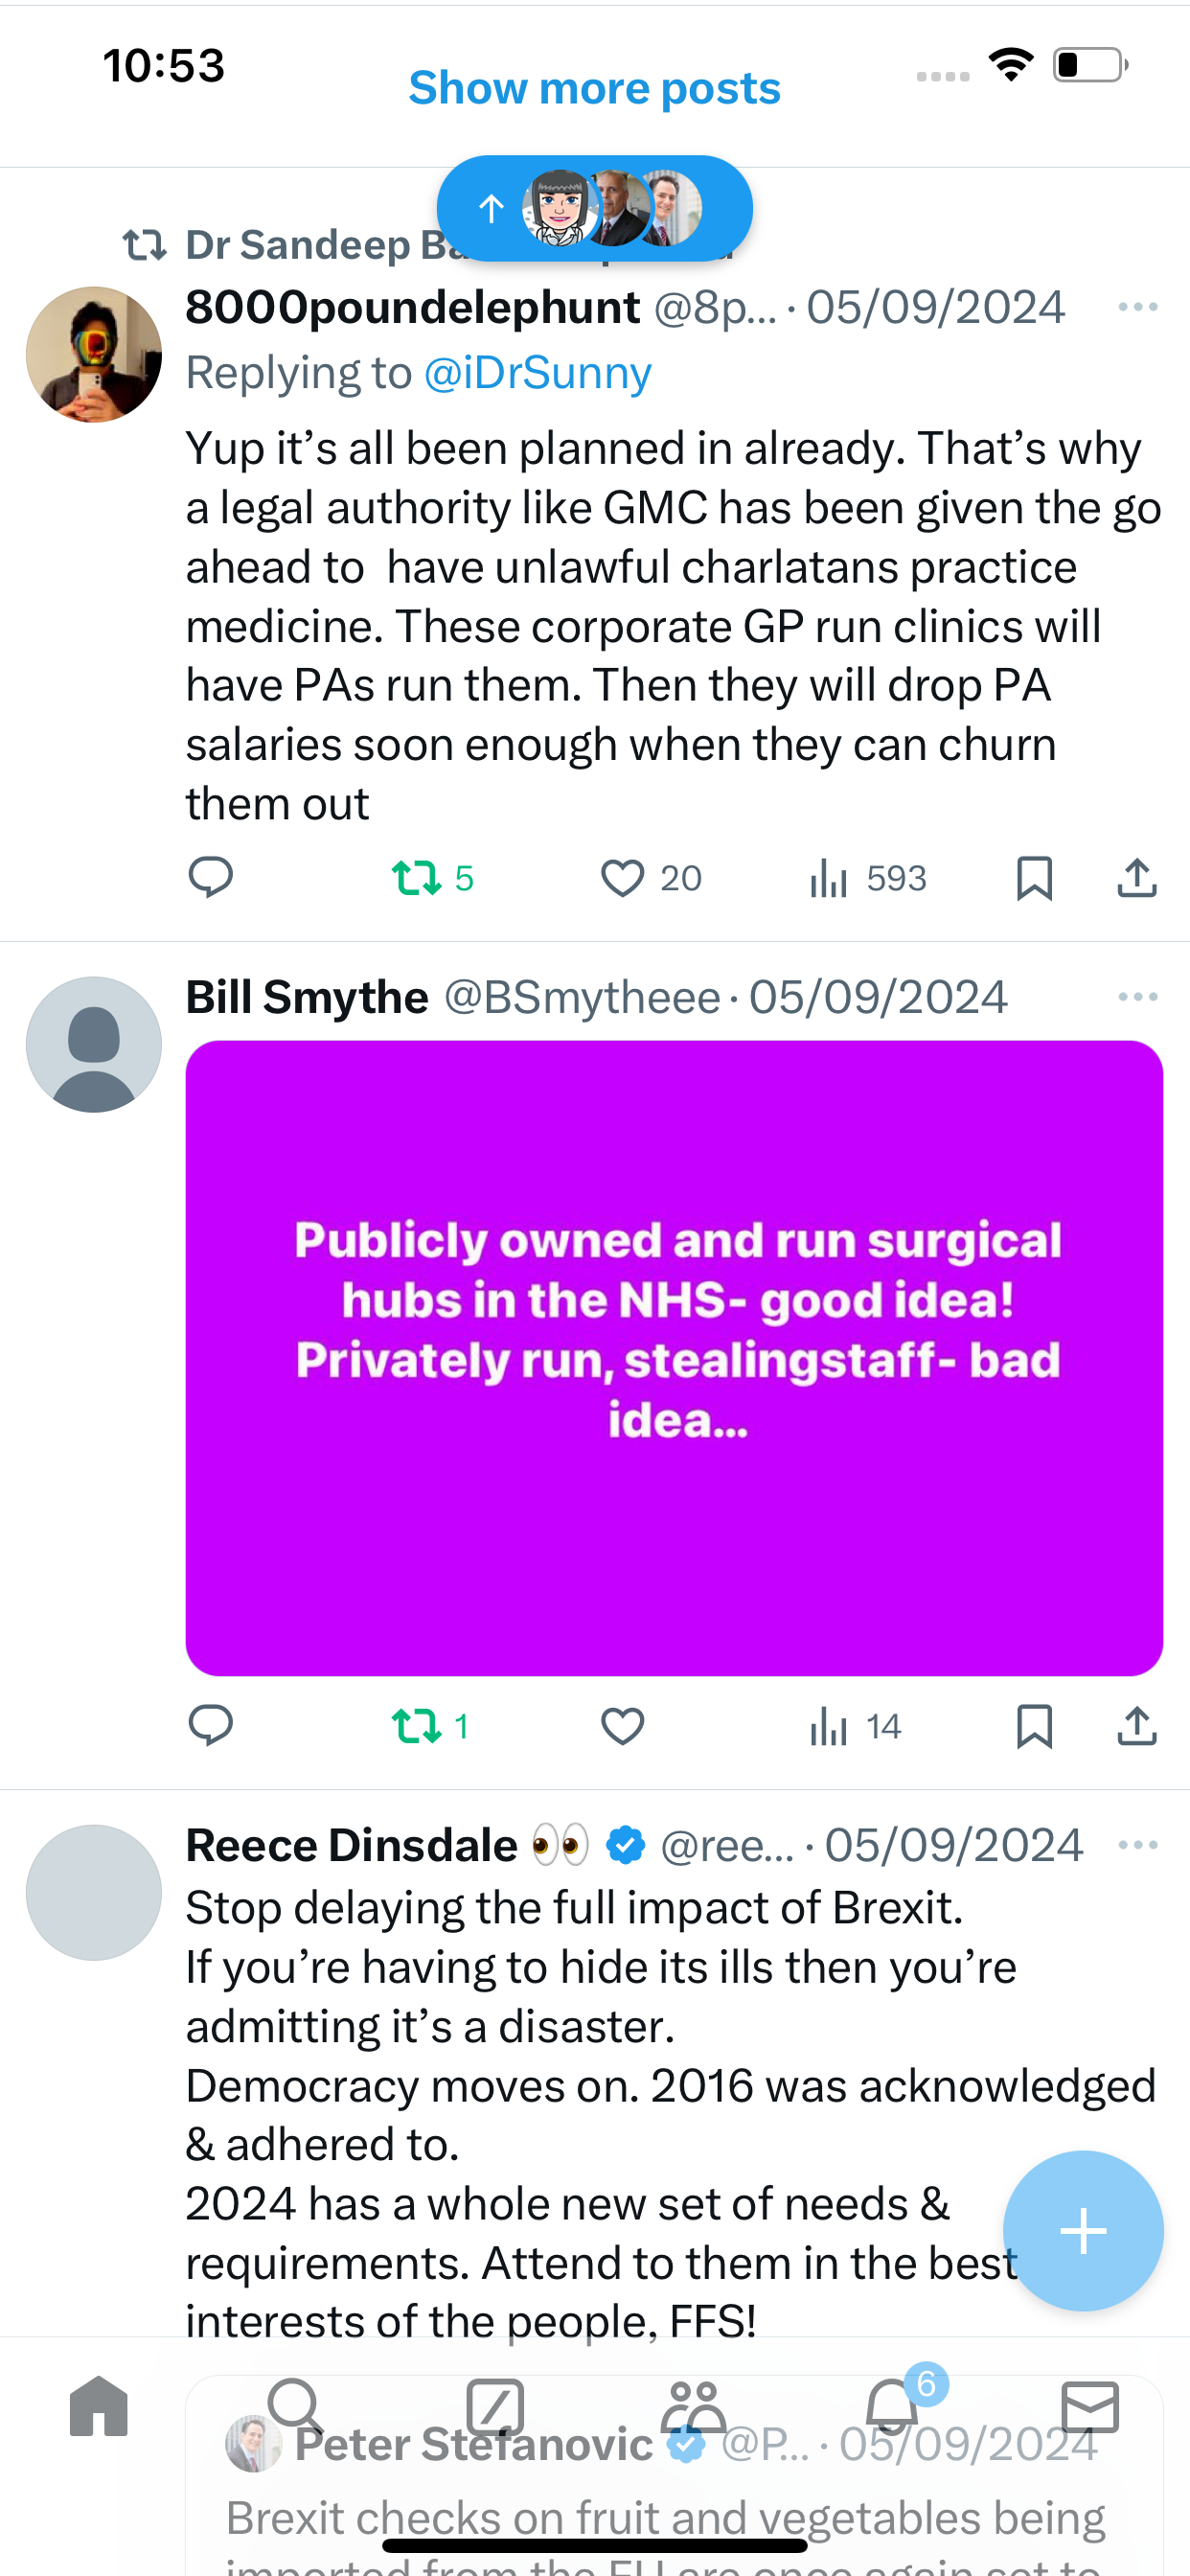Open the purple surgical hubs image
Viewport: 1190px width, 2576px height.
pyautogui.click(x=674, y=1358)
